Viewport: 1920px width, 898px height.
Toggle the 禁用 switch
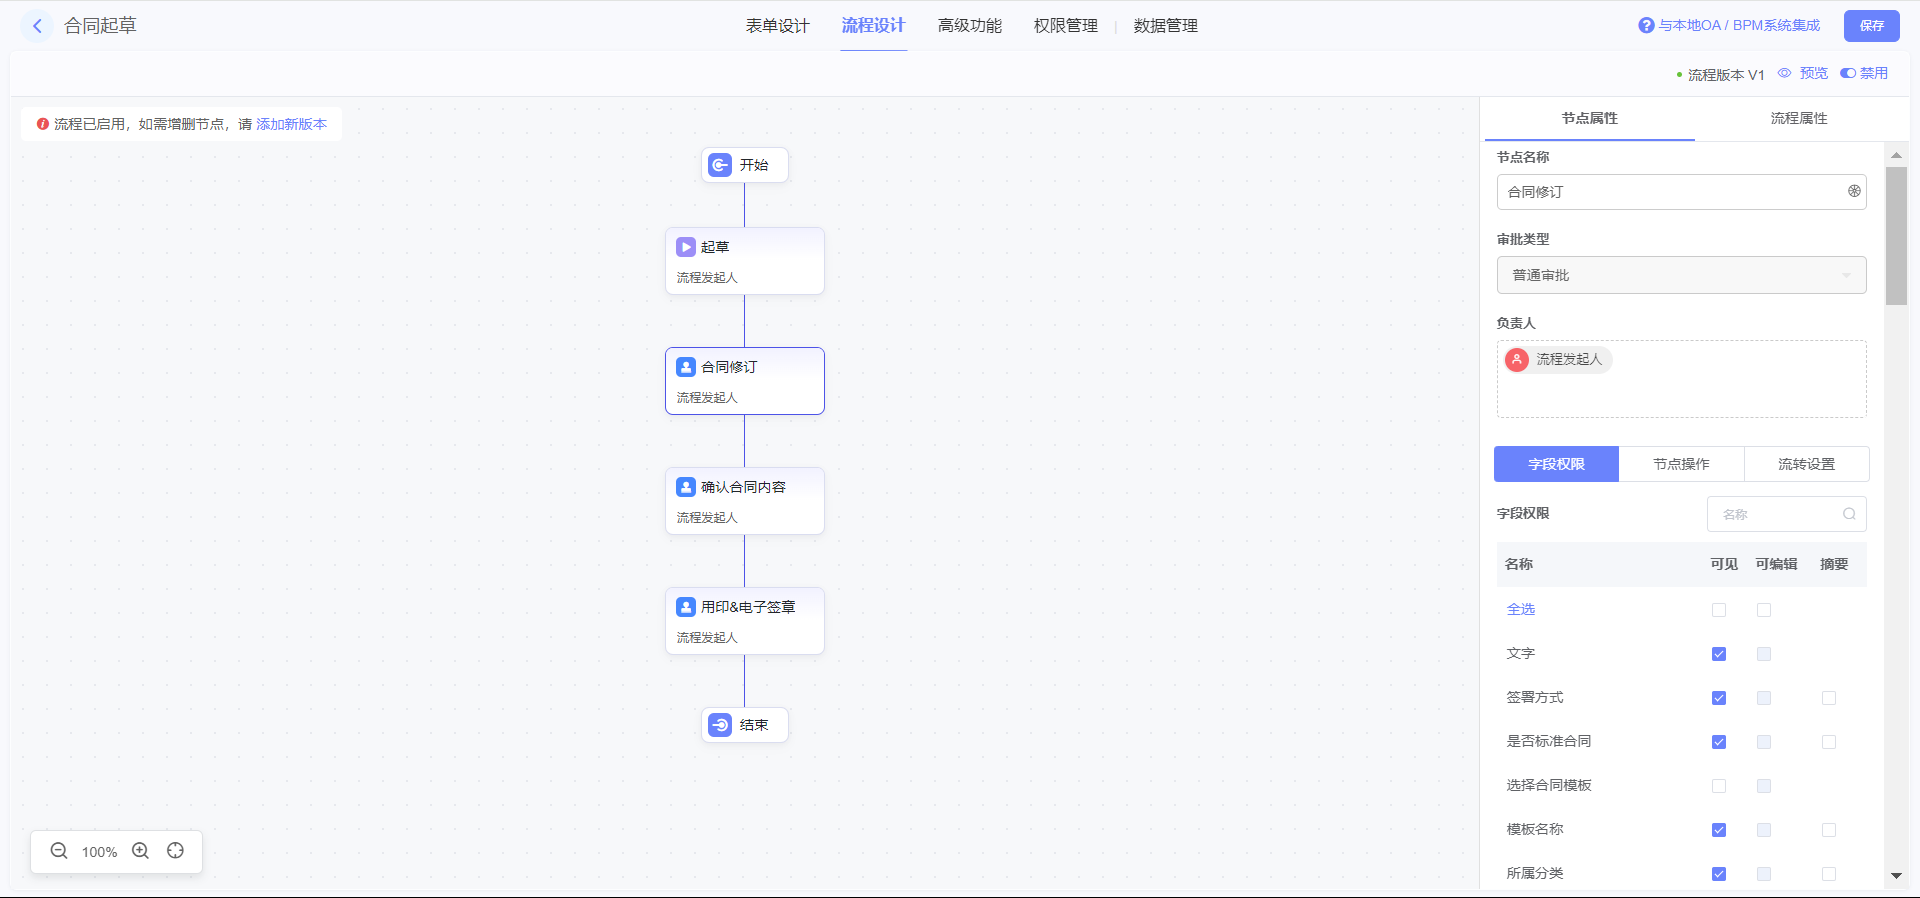click(1848, 73)
